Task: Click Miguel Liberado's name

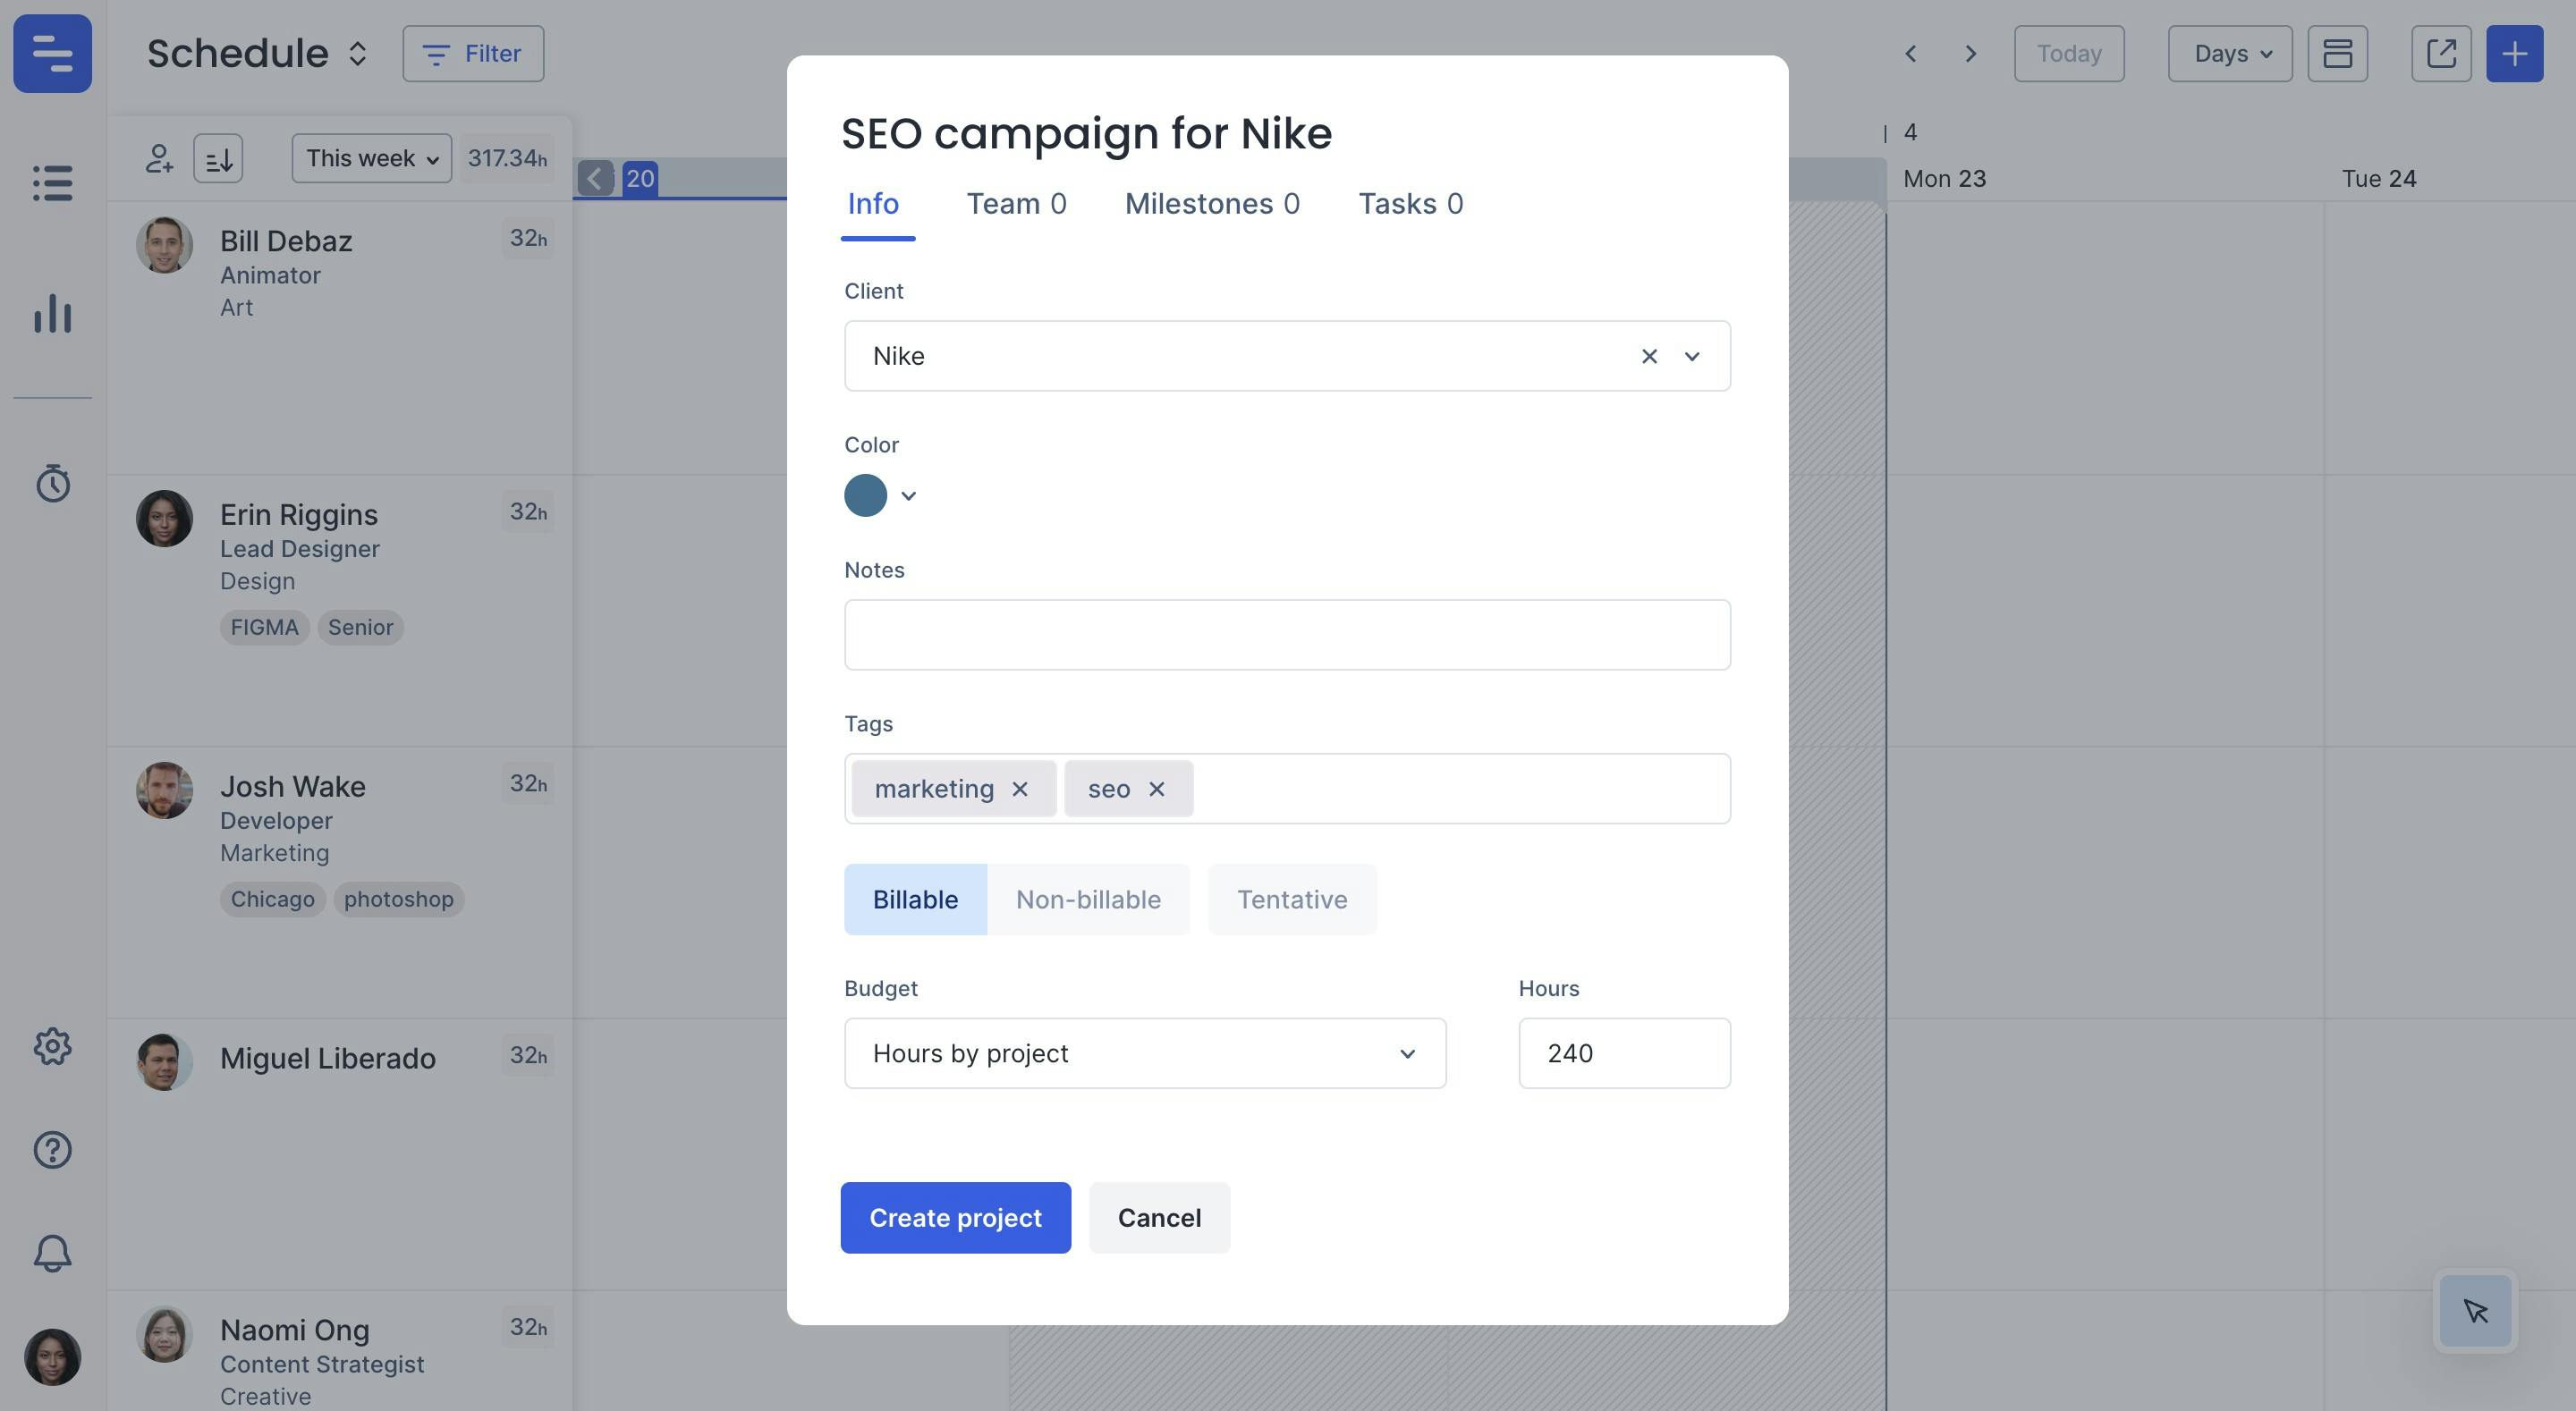Action: (328, 1058)
